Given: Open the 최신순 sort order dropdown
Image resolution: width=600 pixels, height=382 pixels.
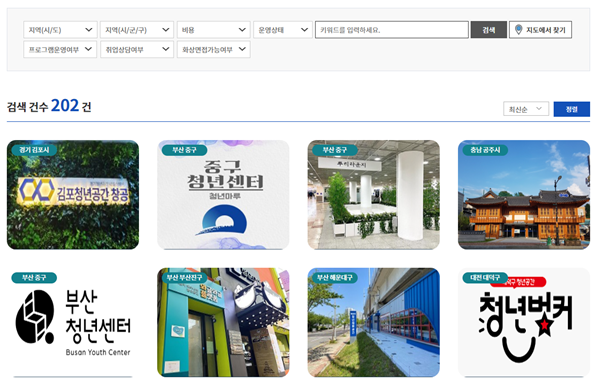Looking at the screenshot, I should tap(526, 109).
